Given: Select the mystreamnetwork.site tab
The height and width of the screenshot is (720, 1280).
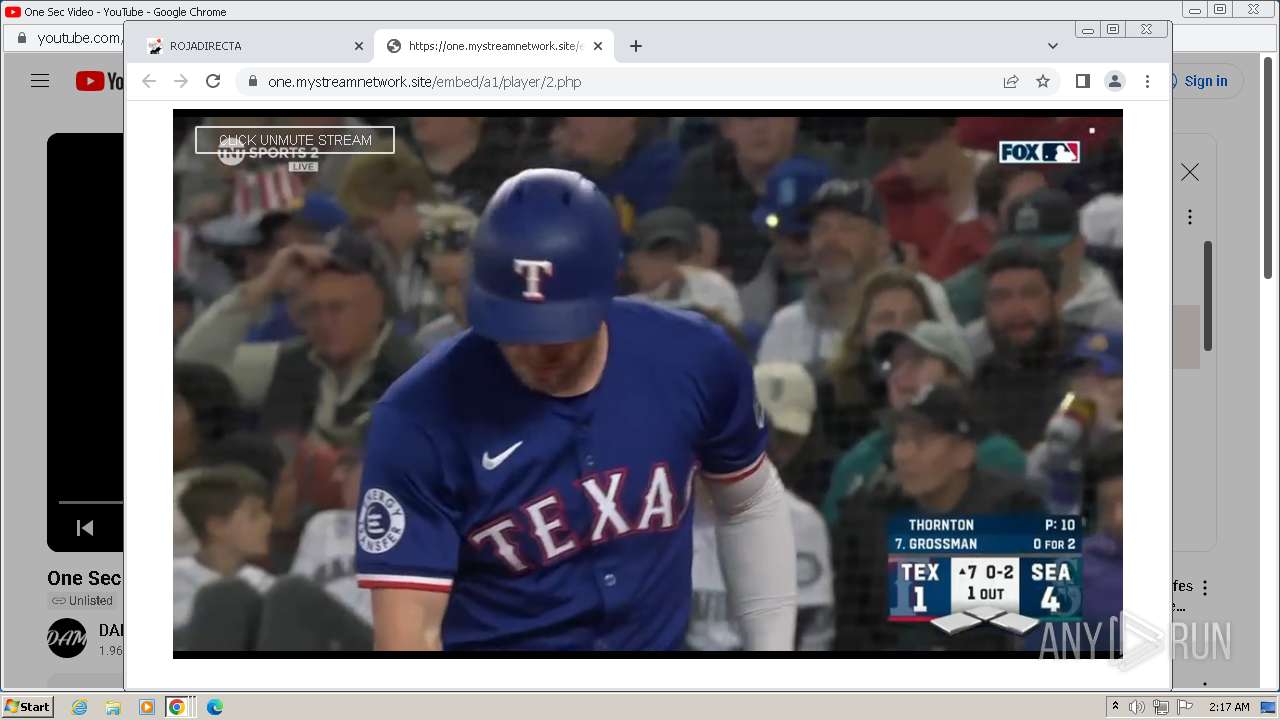Looking at the screenshot, I should 494,46.
